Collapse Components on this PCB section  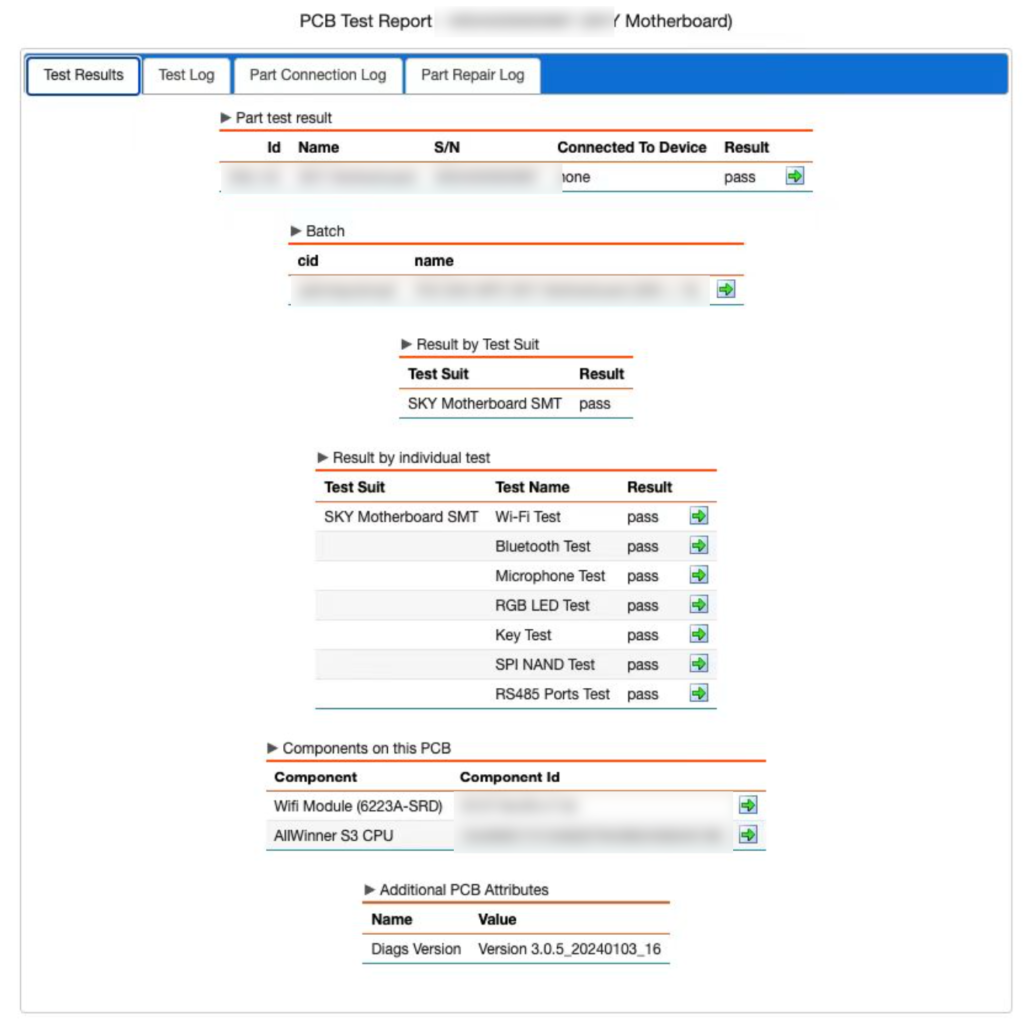pos(272,748)
